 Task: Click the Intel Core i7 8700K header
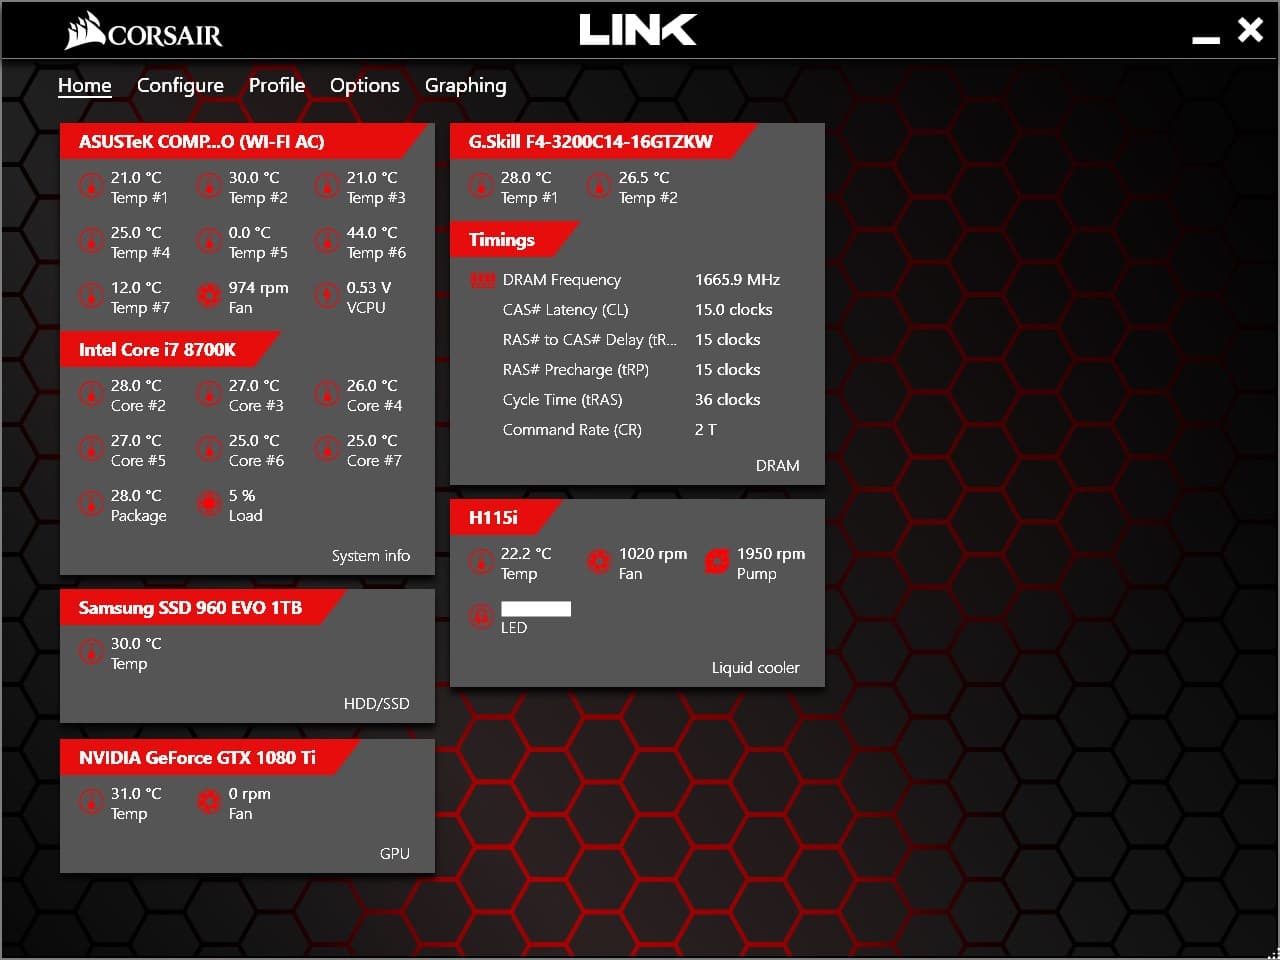(170, 350)
